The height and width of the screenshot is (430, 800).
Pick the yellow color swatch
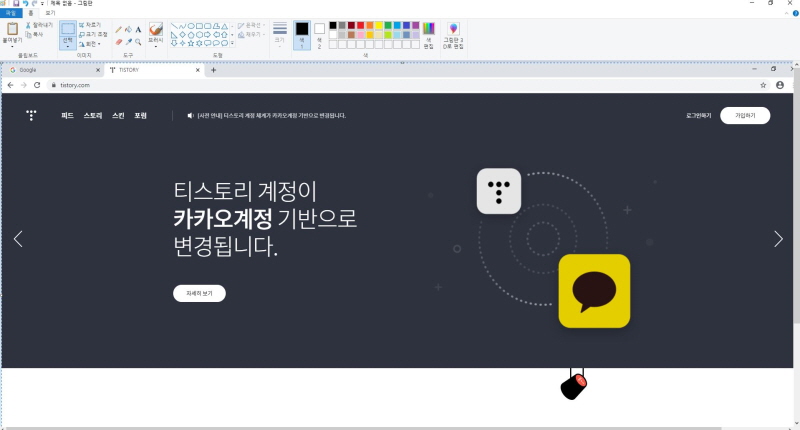click(379, 26)
